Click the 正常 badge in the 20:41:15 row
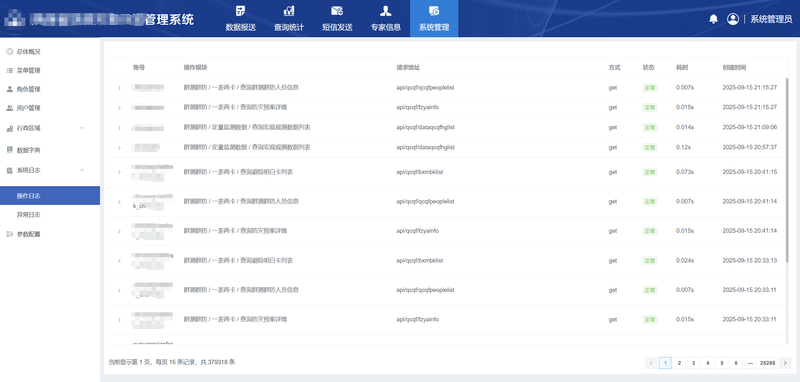 649,172
